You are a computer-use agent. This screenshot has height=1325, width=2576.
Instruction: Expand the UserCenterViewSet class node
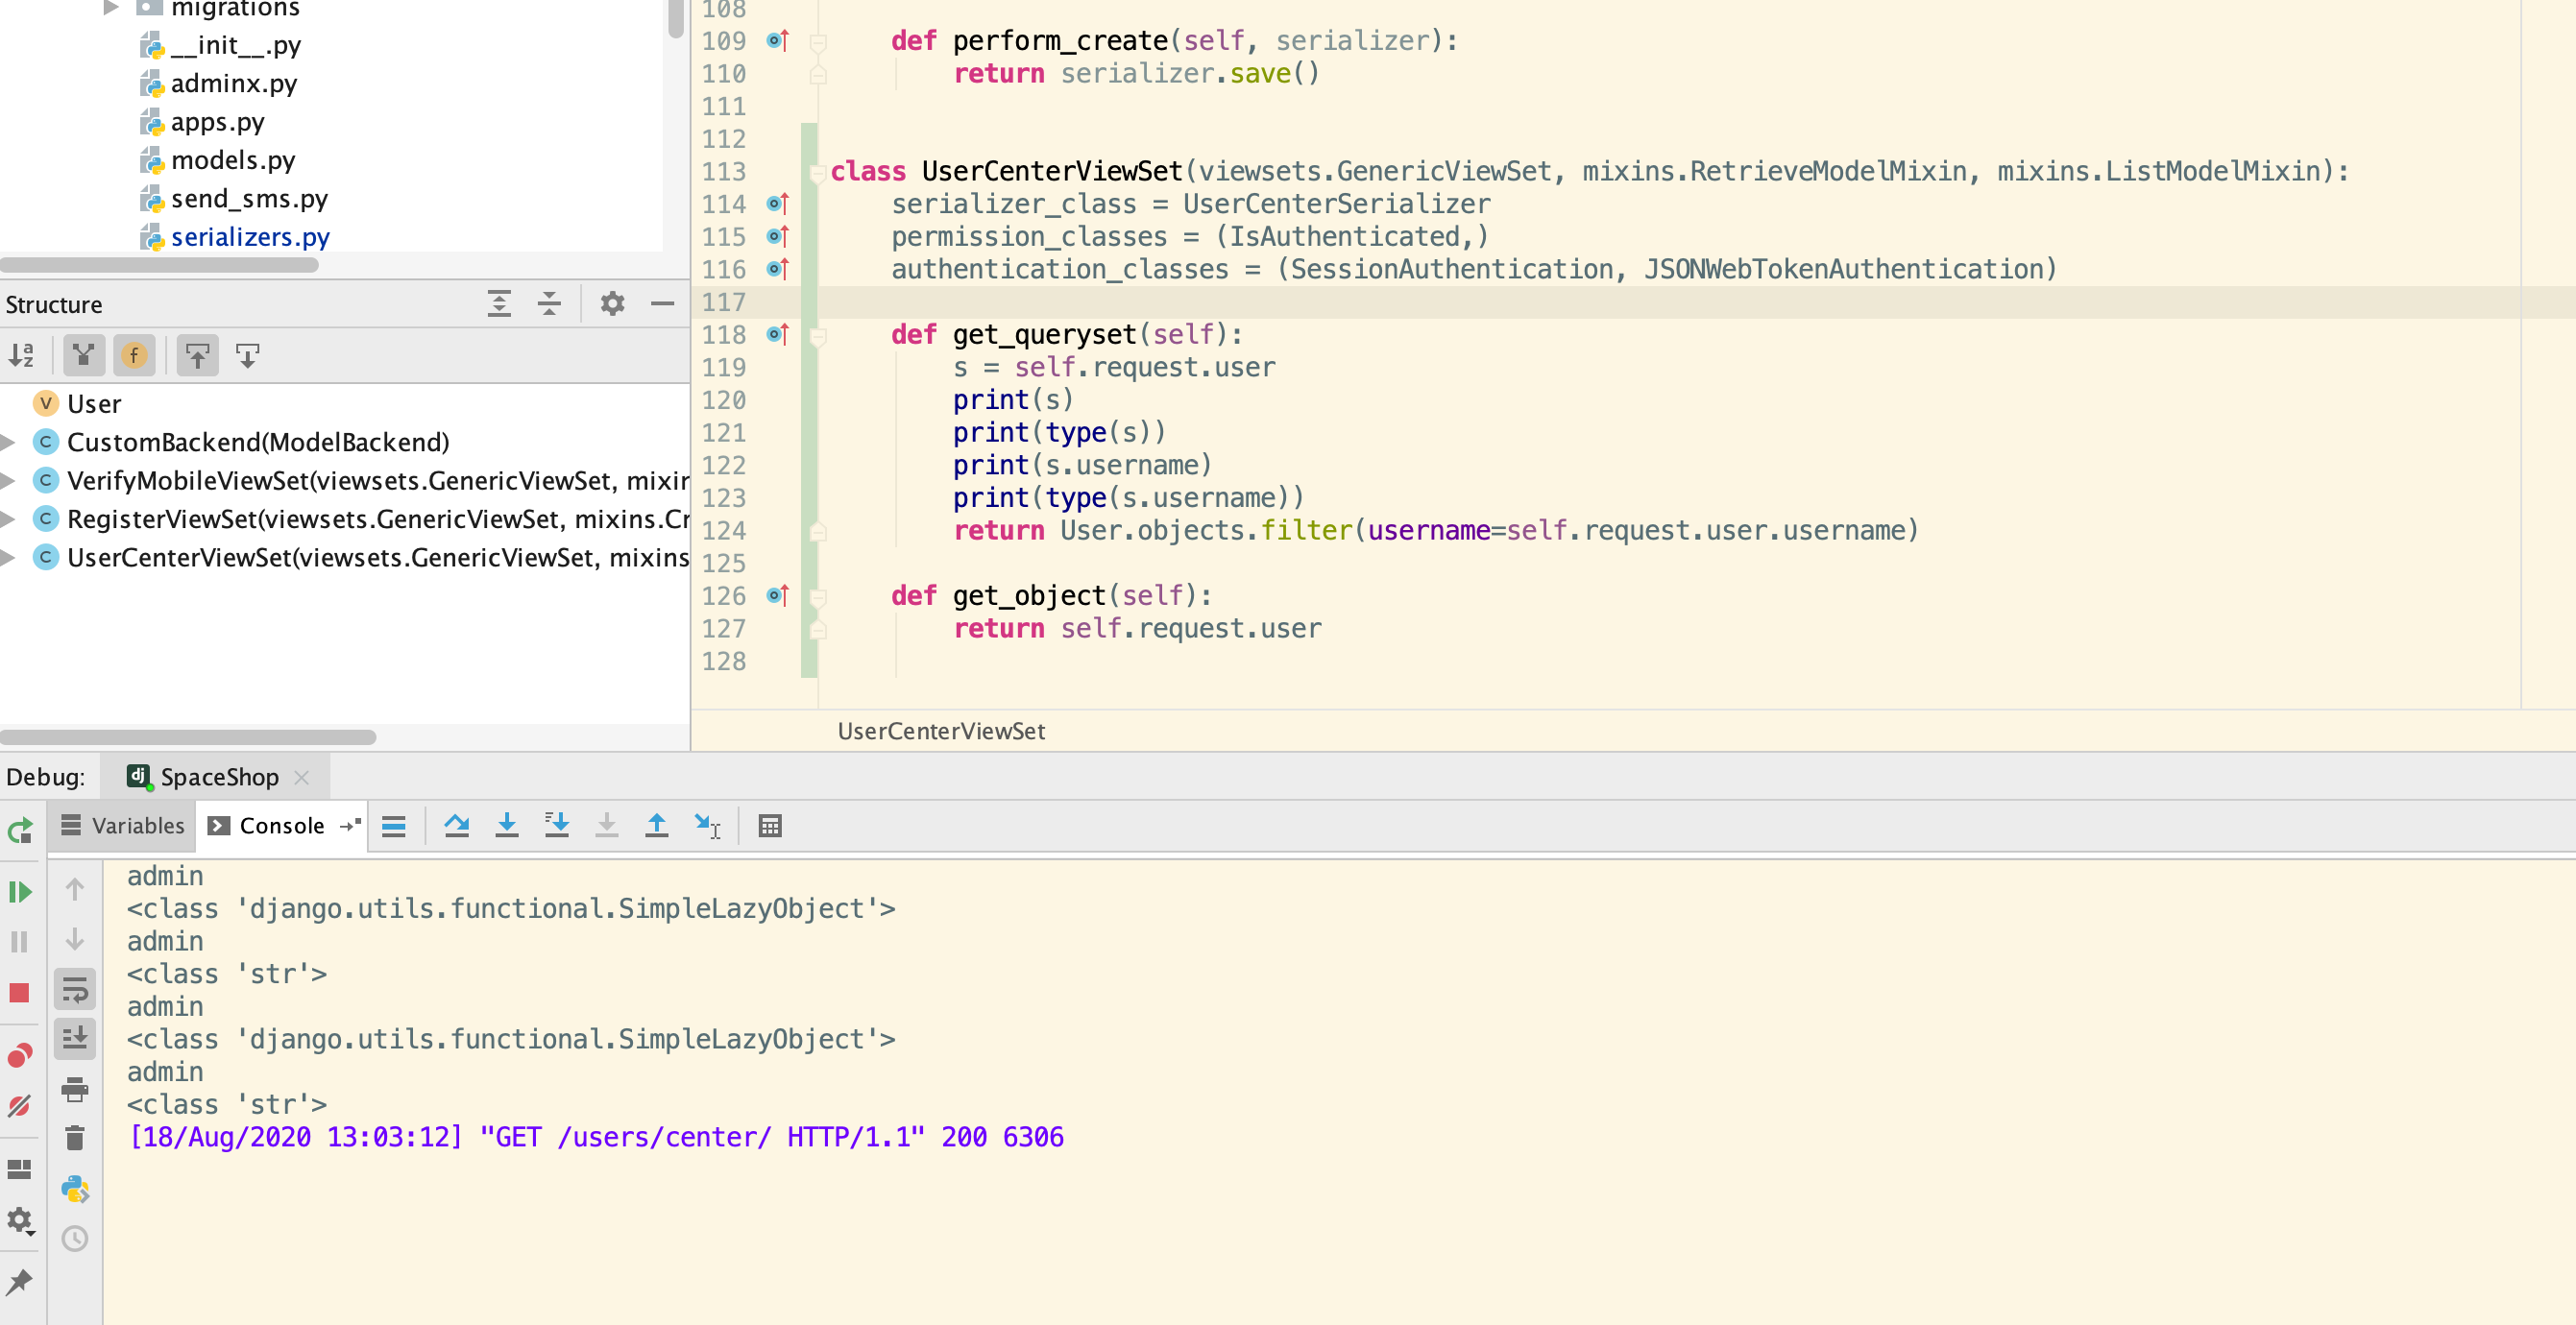(x=8, y=557)
